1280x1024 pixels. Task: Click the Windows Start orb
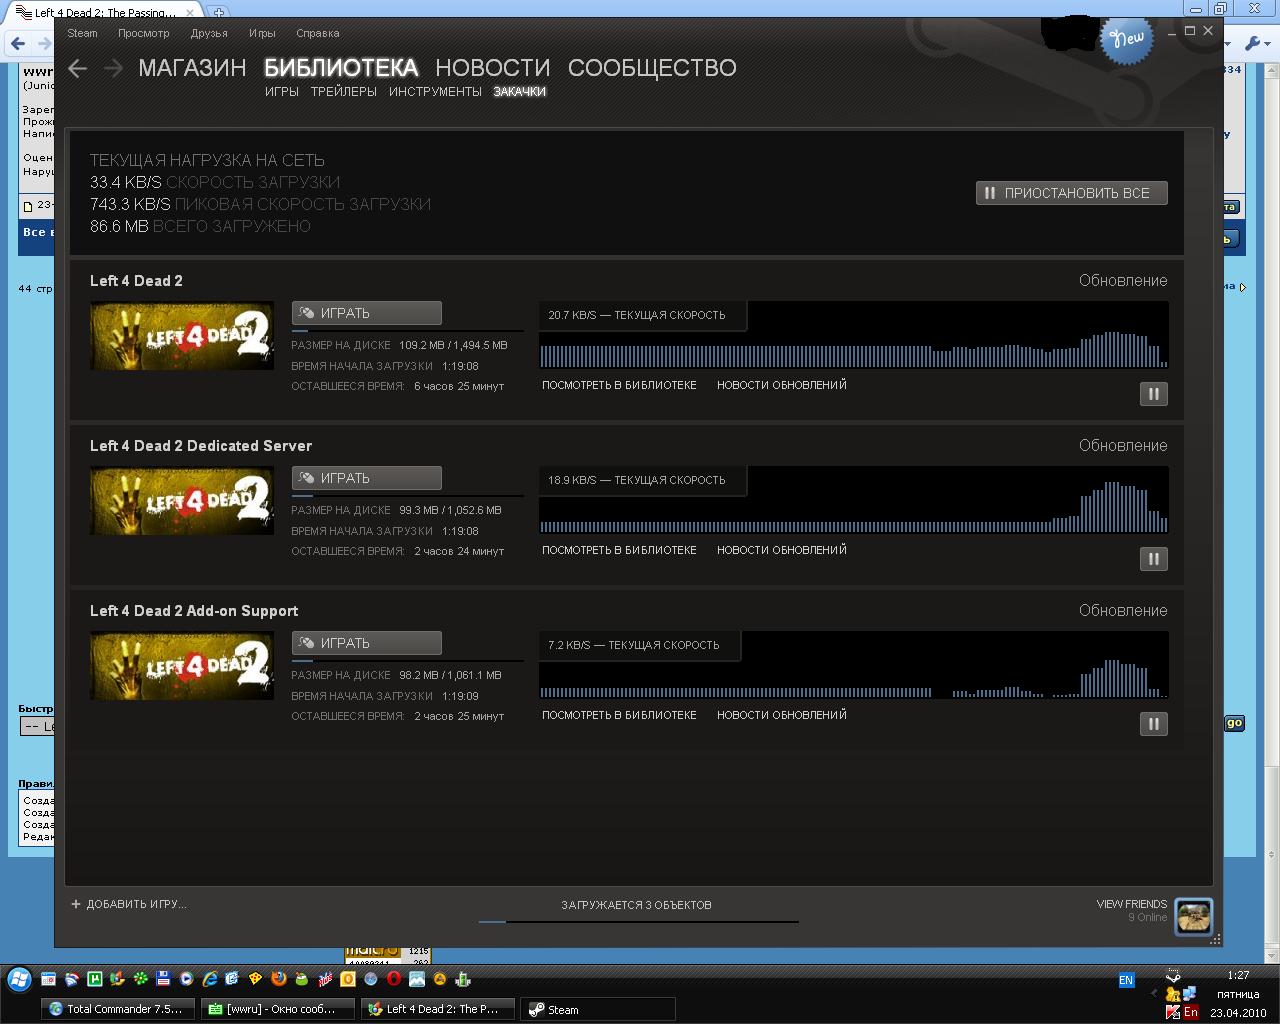(x=19, y=979)
